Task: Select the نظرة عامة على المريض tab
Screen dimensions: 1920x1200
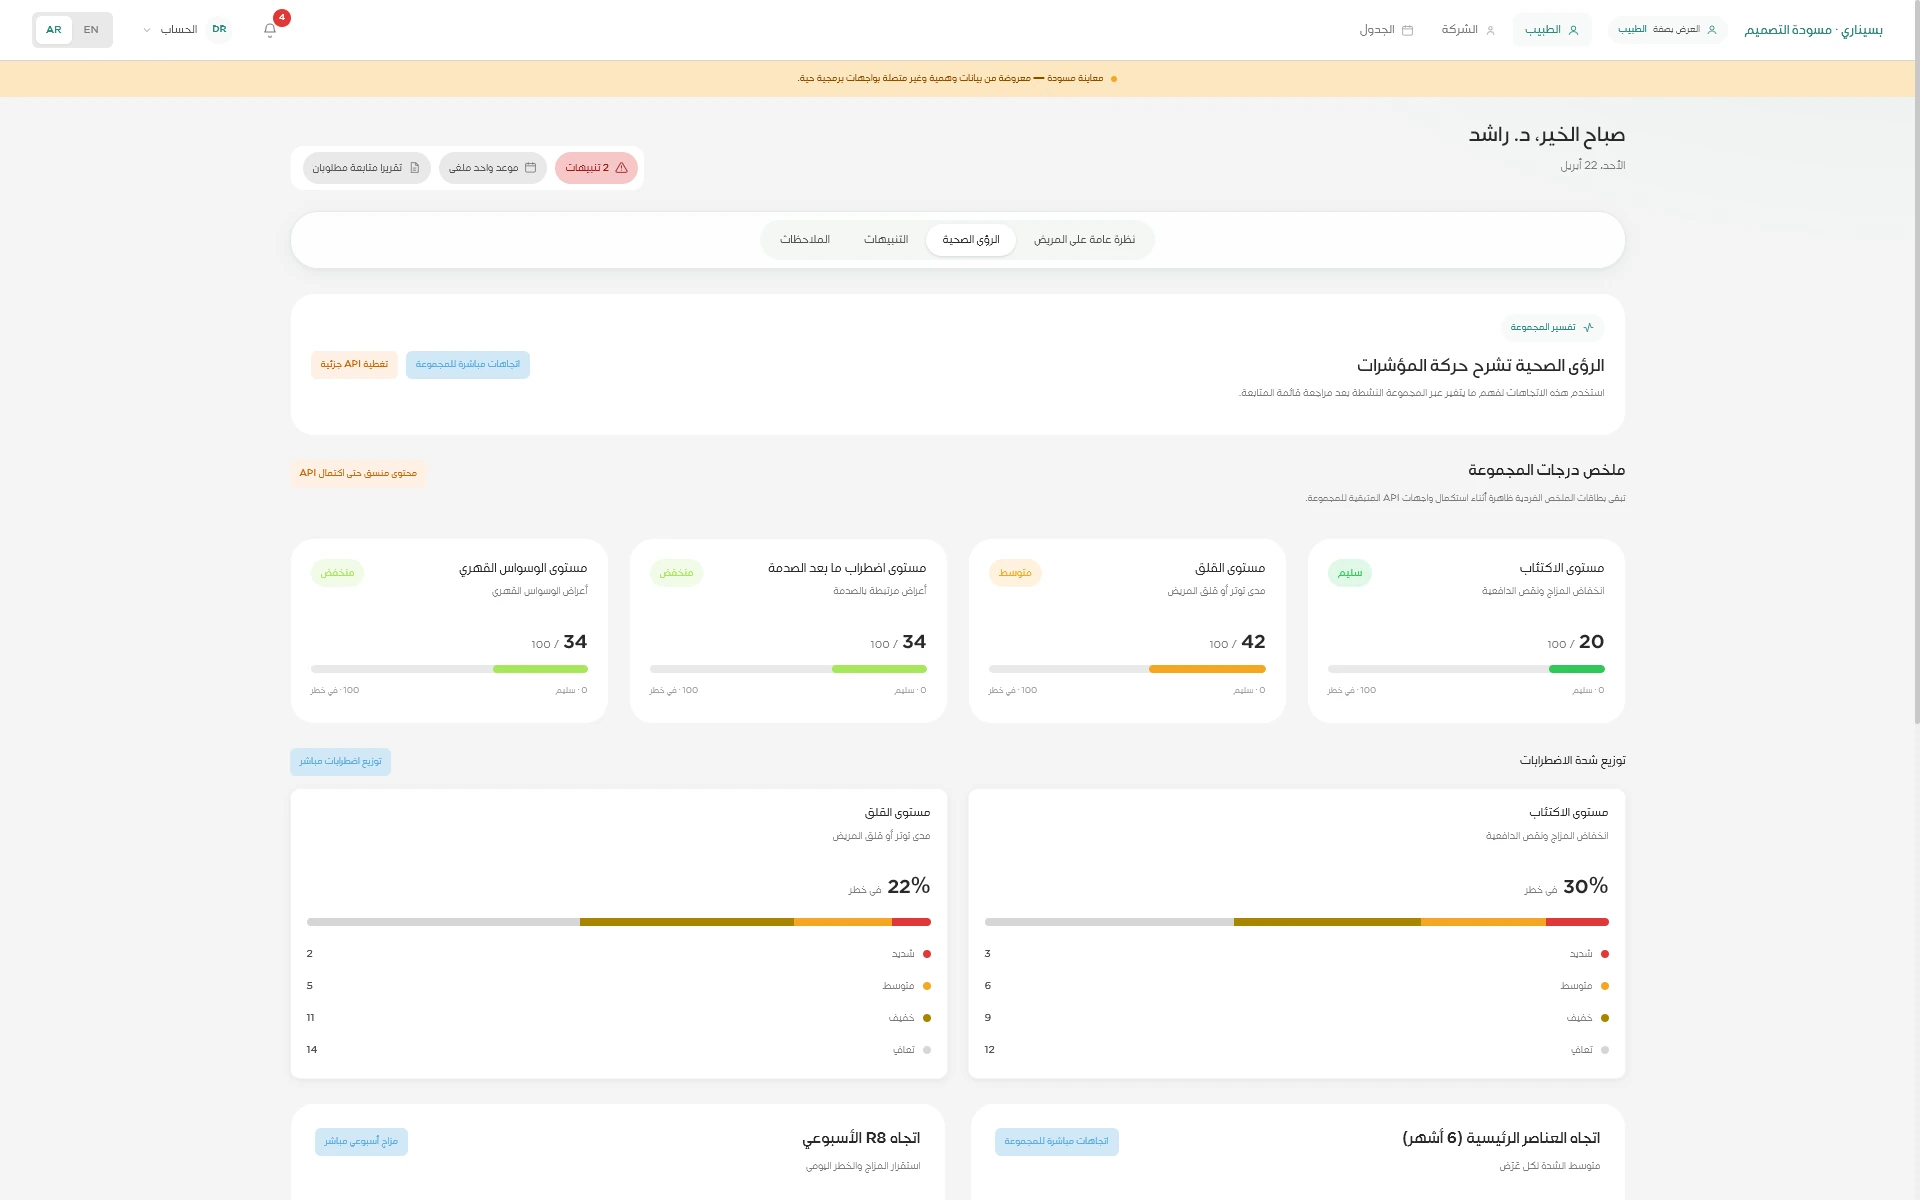Action: point(1085,240)
